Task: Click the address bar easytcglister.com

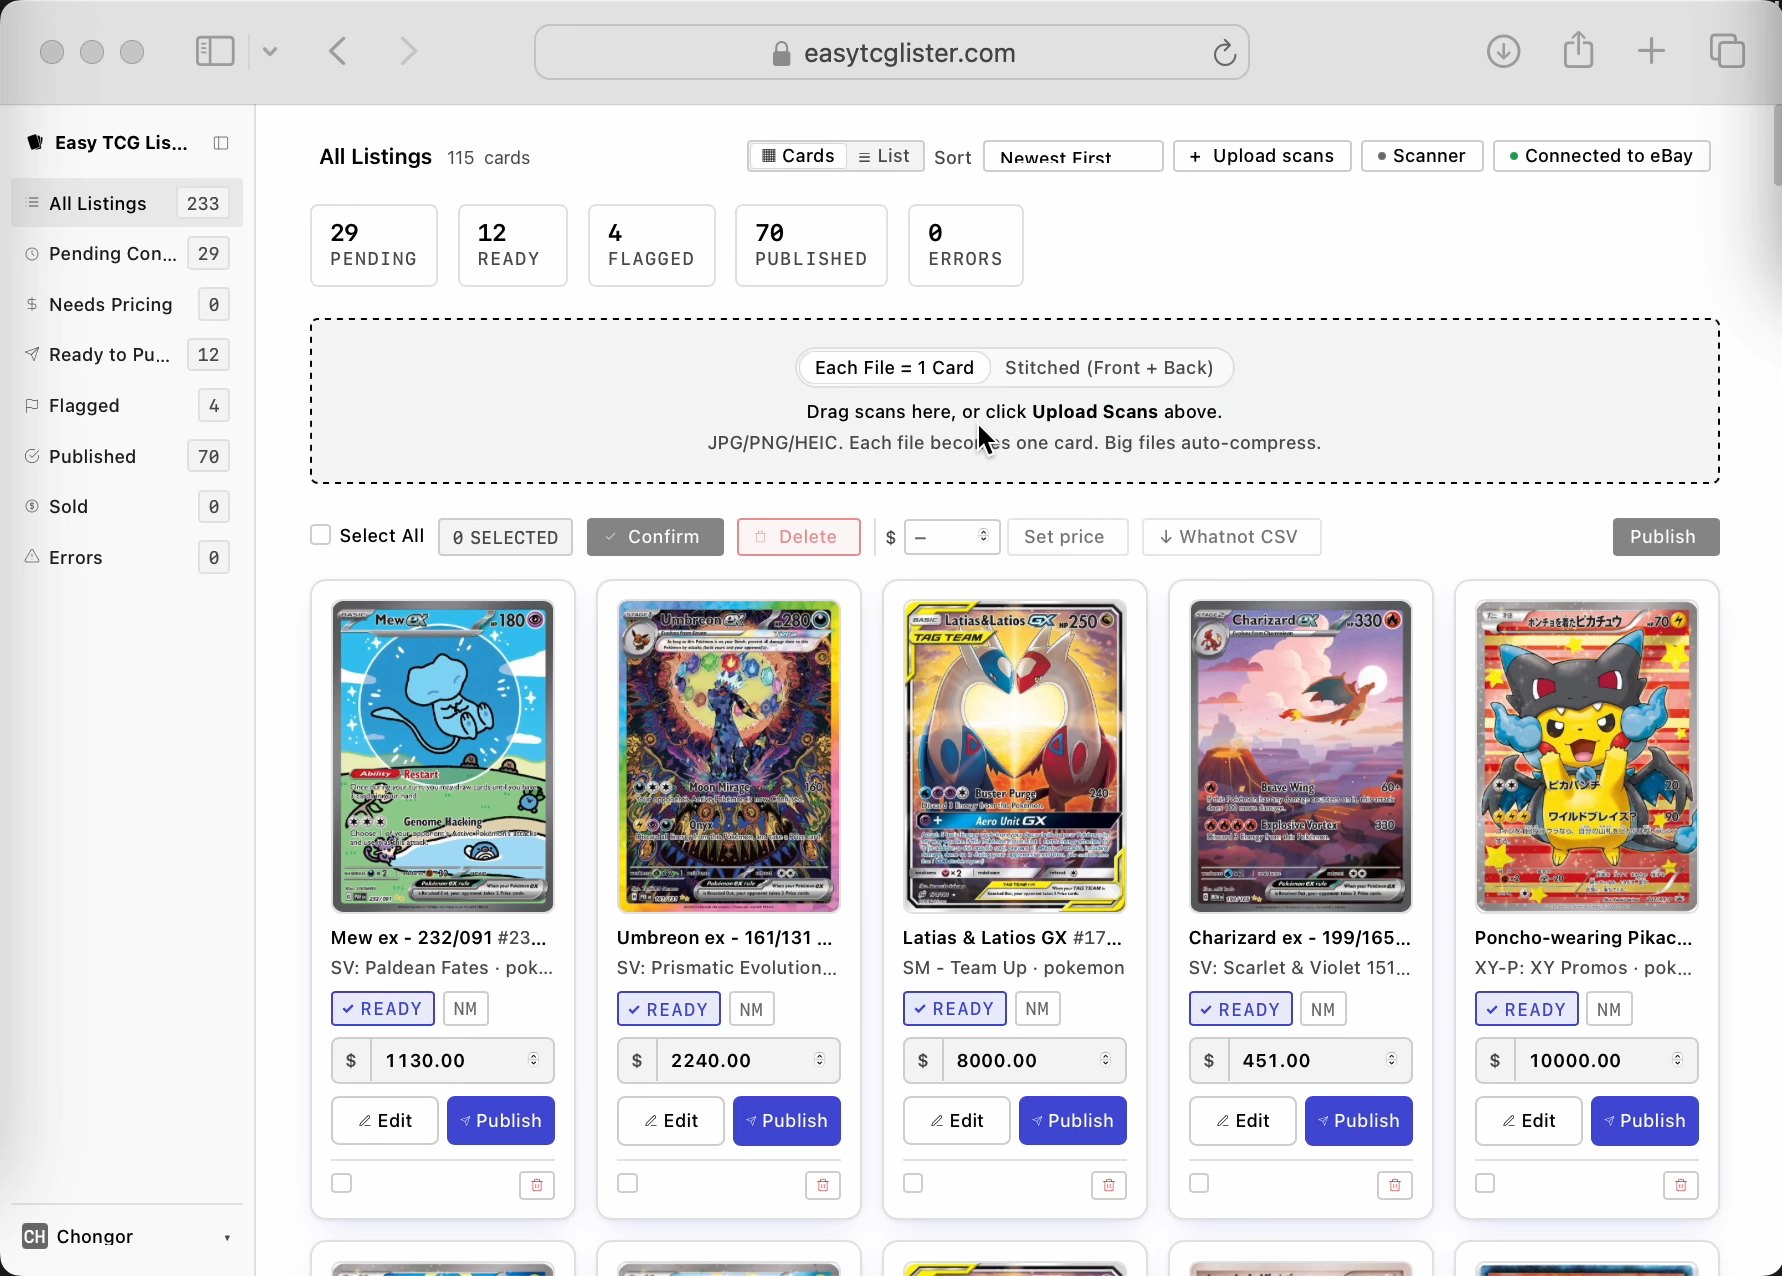Action: pyautogui.click(x=892, y=52)
